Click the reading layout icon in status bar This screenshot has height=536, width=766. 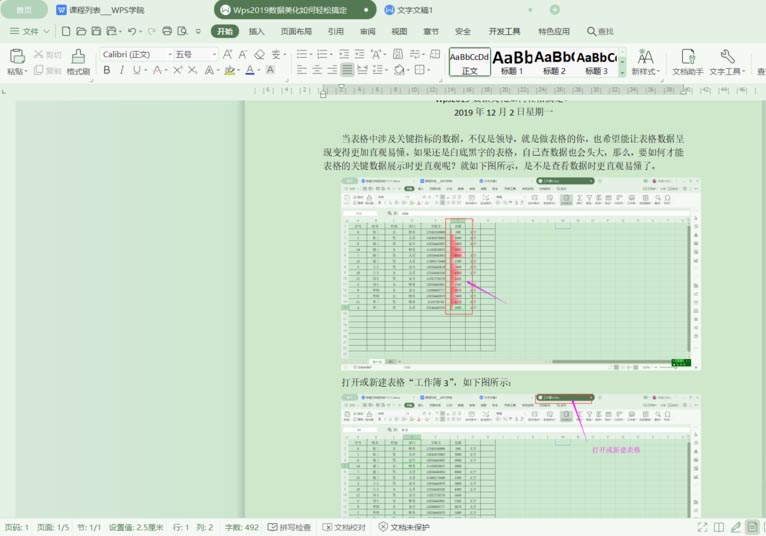click(719, 527)
